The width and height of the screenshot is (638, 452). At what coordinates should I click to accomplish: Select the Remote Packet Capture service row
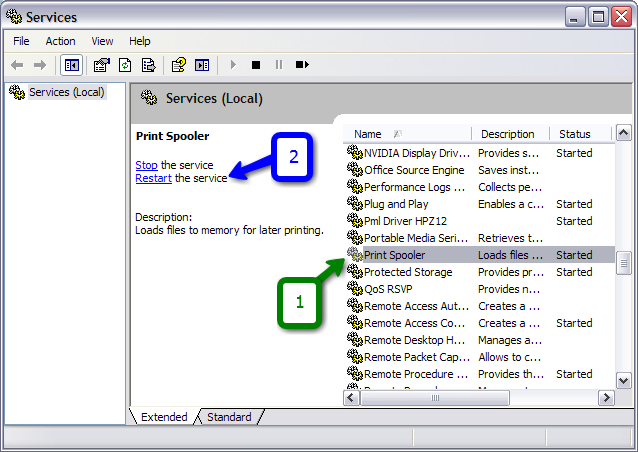(480, 357)
